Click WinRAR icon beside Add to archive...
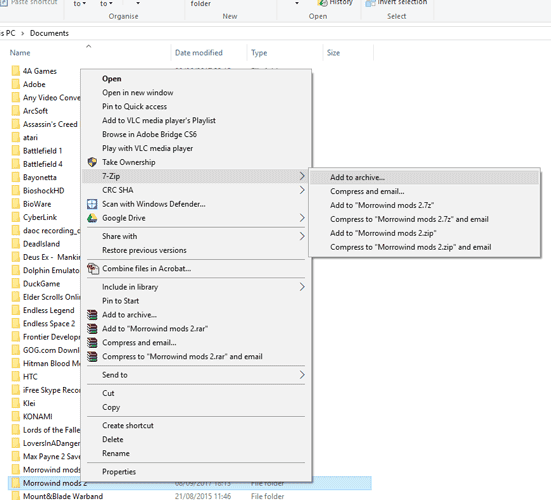Screen dimensions: 551x500 [x=92, y=315]
